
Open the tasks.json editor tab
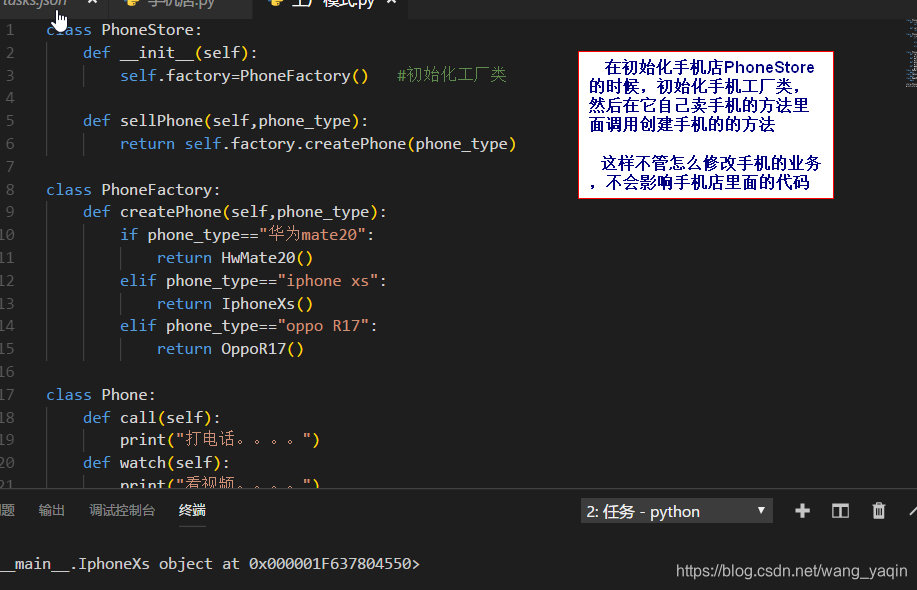[34, 3]
